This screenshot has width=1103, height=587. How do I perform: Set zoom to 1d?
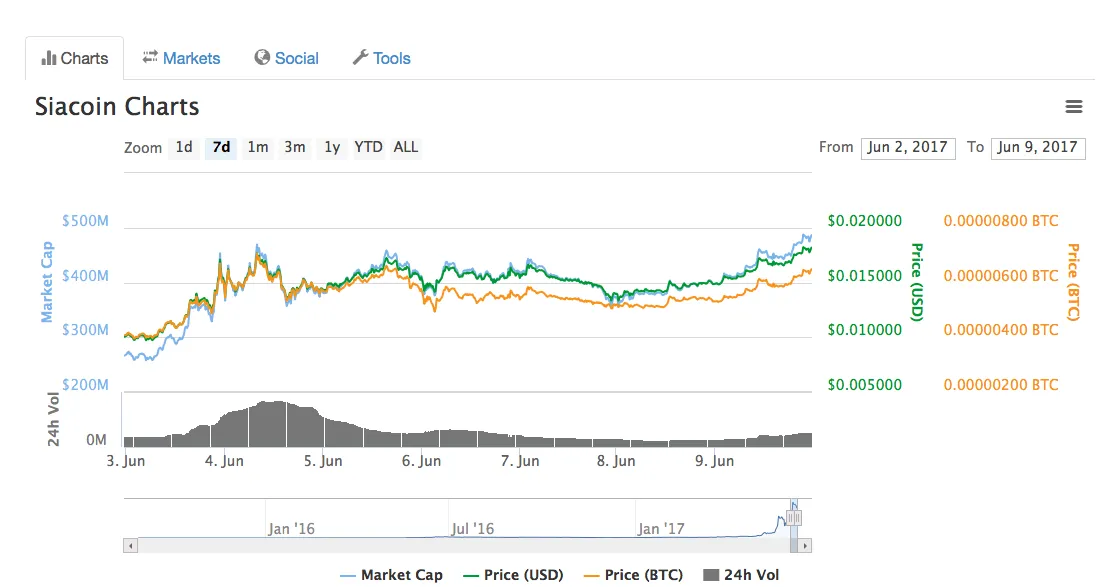pyautogui.click(x=184, y=147)
